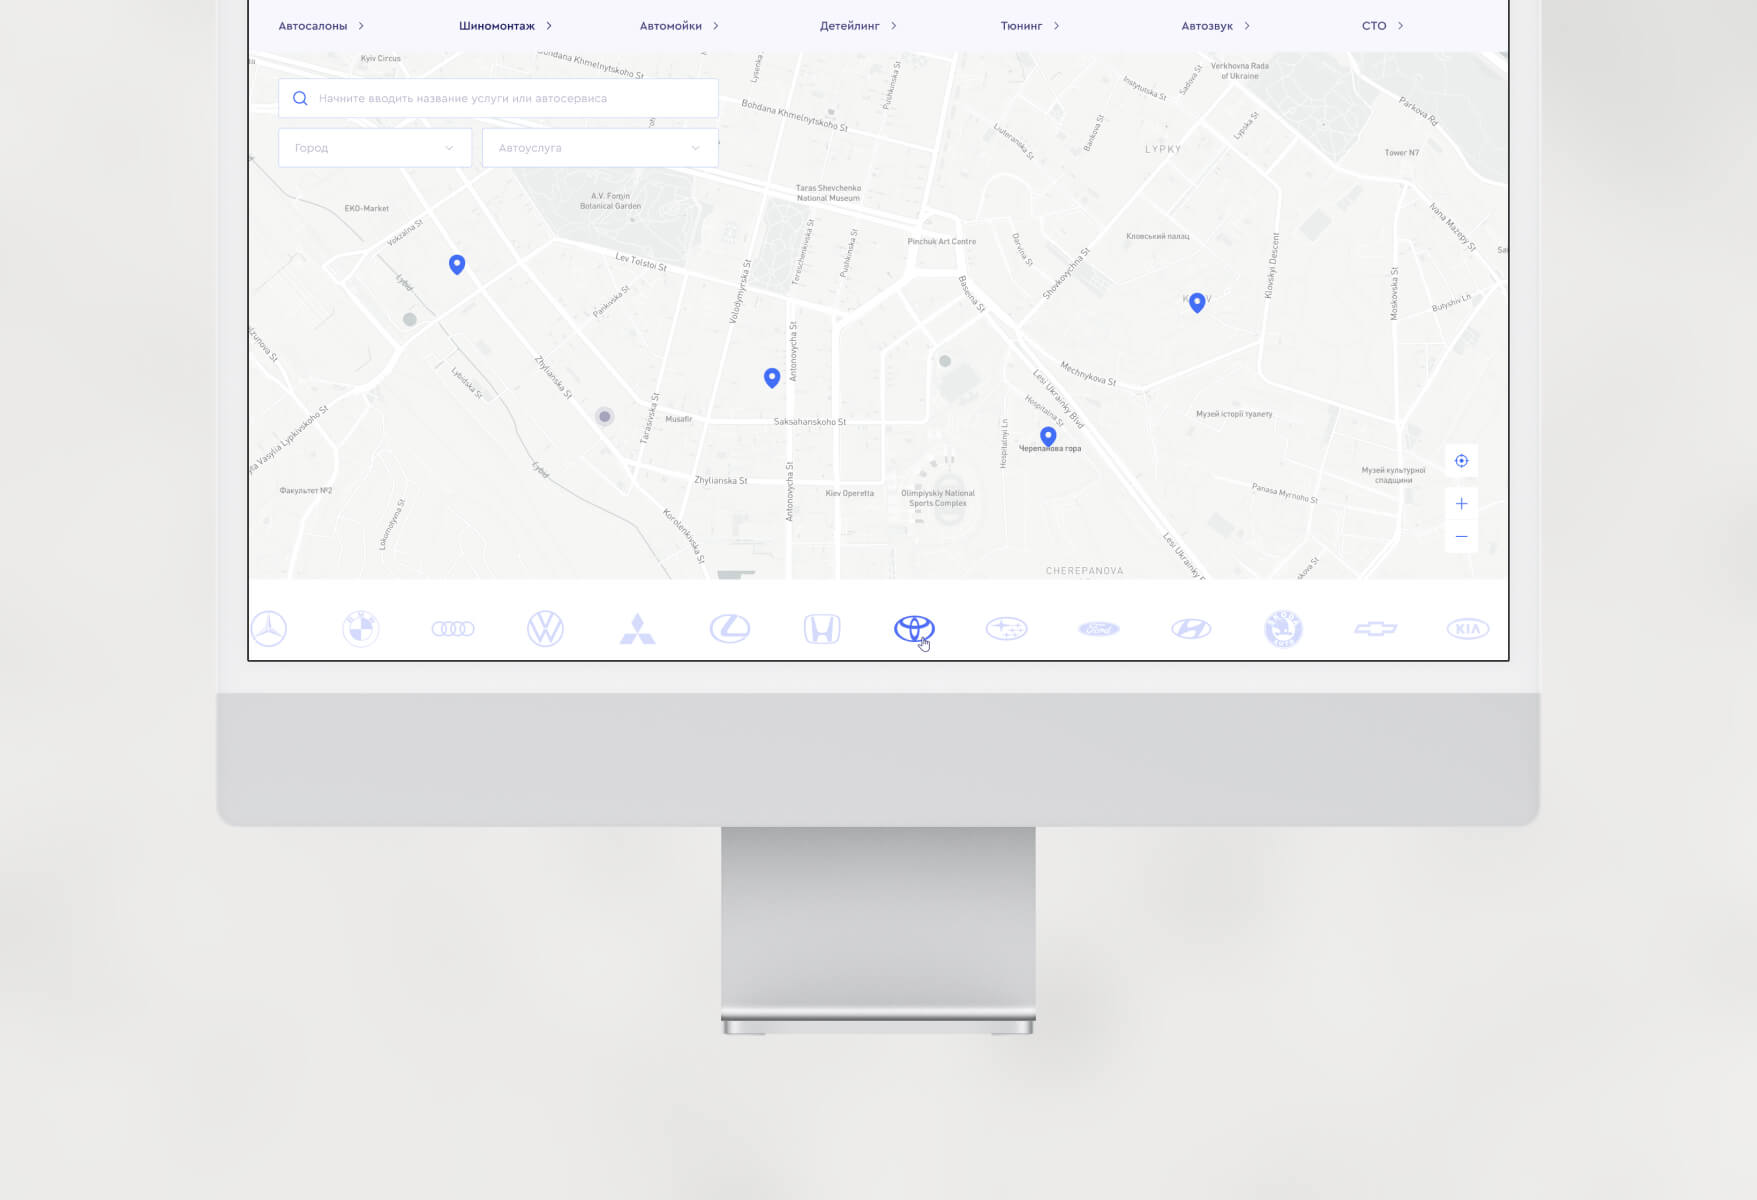
Task: Click the Toyota brand logo
Action: click(x=913, y=628)
